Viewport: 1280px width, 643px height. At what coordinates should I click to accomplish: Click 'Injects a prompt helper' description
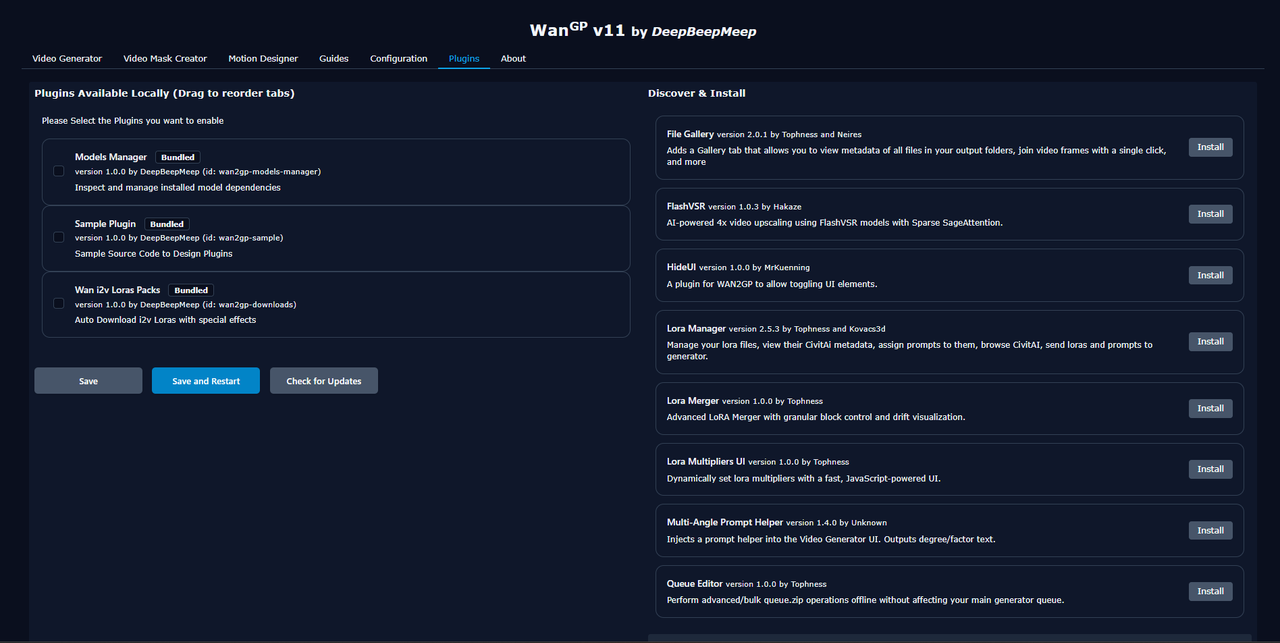tap(831, 539)
